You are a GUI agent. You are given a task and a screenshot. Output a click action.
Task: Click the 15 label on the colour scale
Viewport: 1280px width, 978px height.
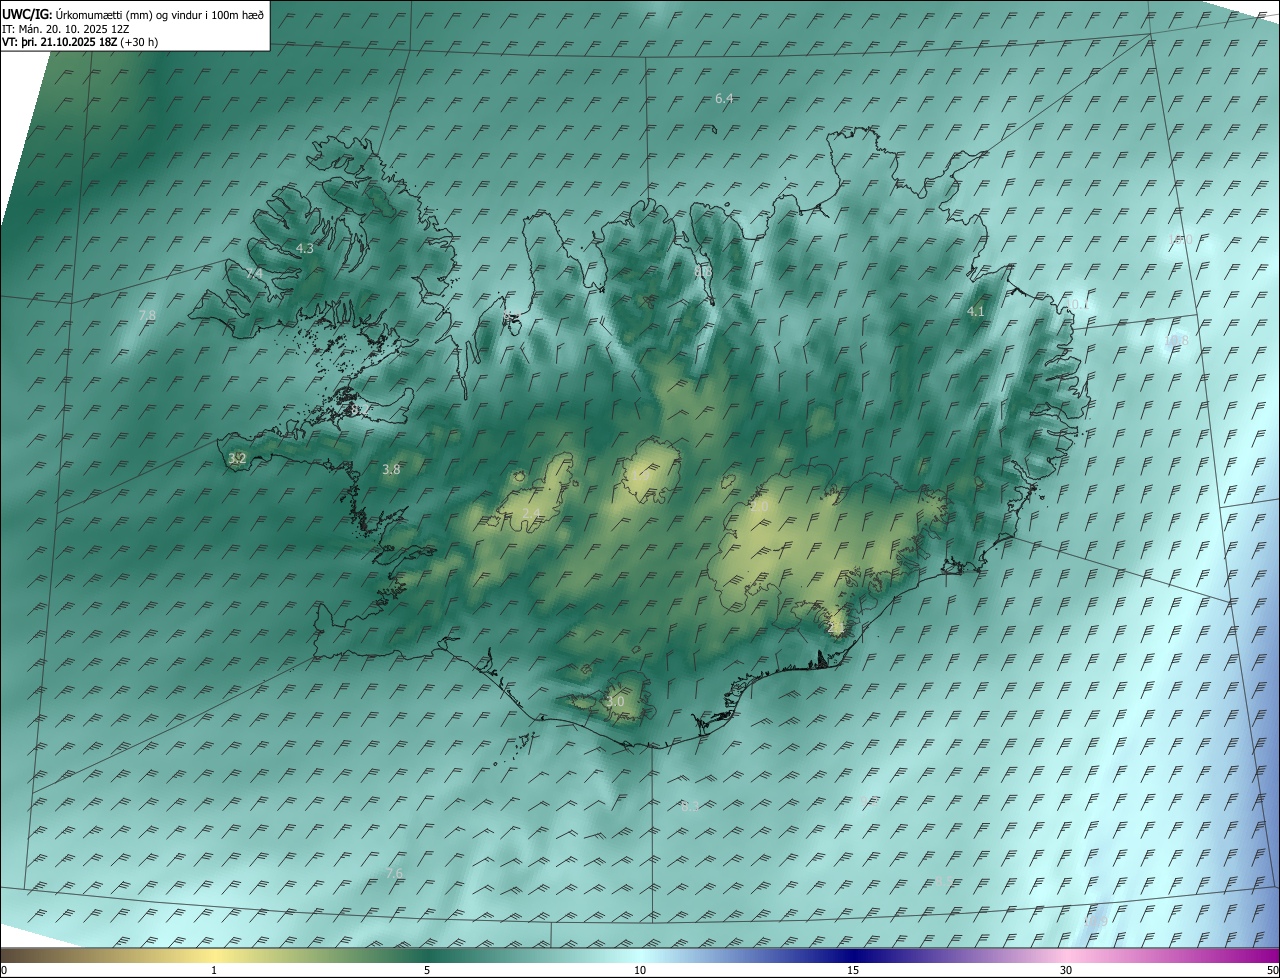tap(853, 970)
